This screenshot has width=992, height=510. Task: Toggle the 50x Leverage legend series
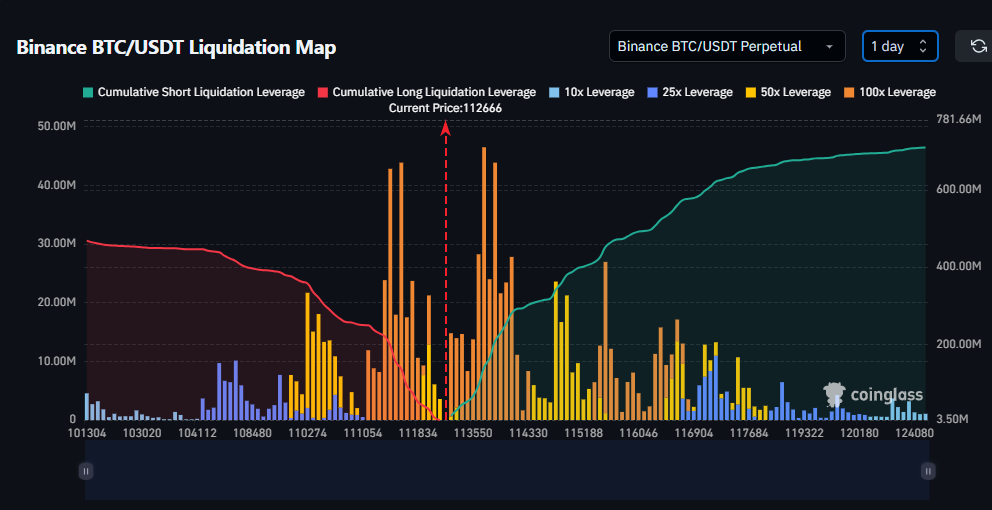click(x=787, y=92)
